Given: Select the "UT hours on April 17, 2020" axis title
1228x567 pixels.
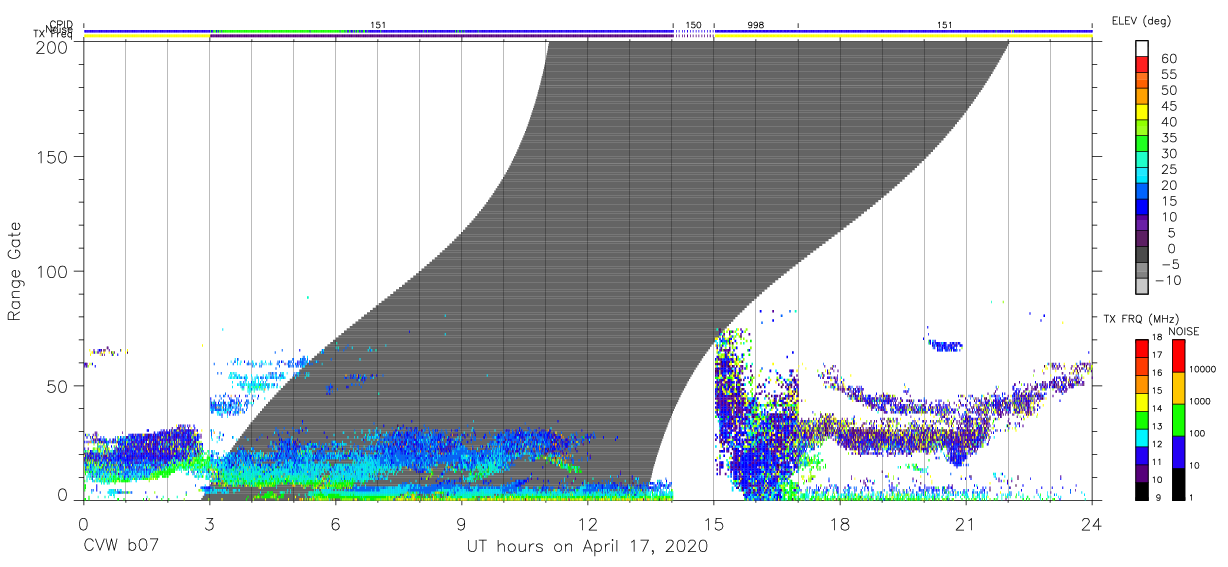Looking at the screenshot, I should click(586, 547).
